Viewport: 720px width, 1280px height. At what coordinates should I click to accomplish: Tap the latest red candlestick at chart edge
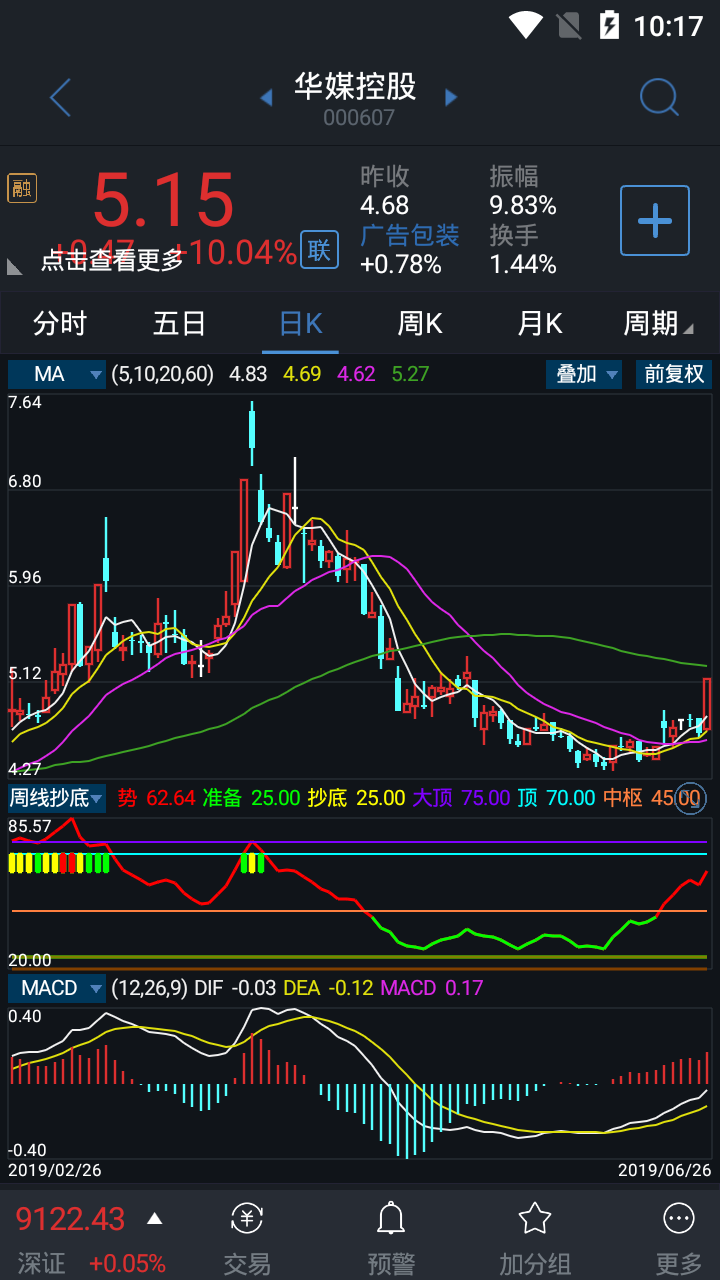(x=707, y=703)
